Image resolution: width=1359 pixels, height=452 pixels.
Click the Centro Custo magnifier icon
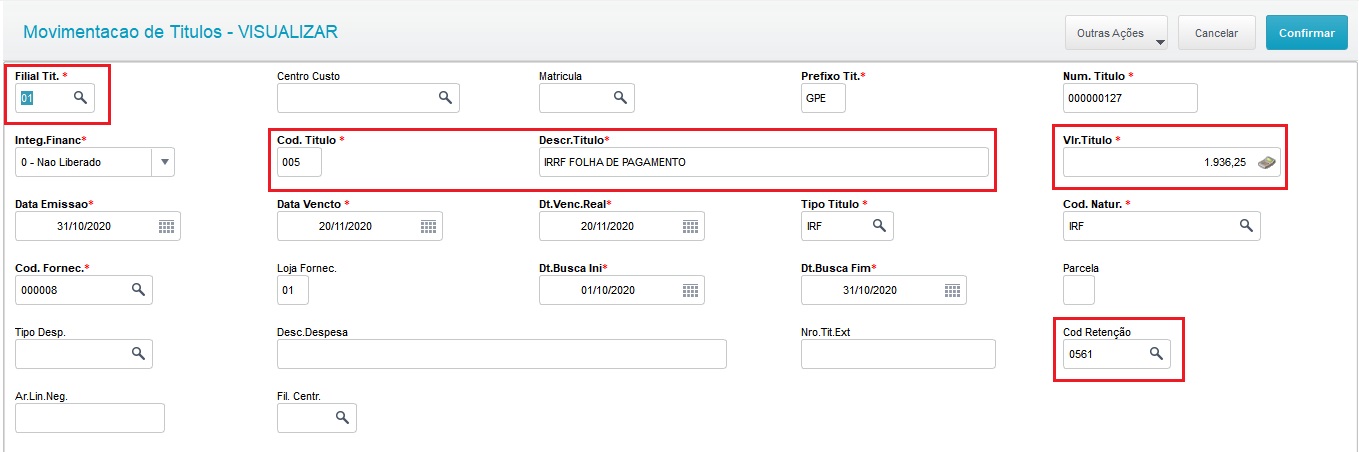tap(445, 98)
